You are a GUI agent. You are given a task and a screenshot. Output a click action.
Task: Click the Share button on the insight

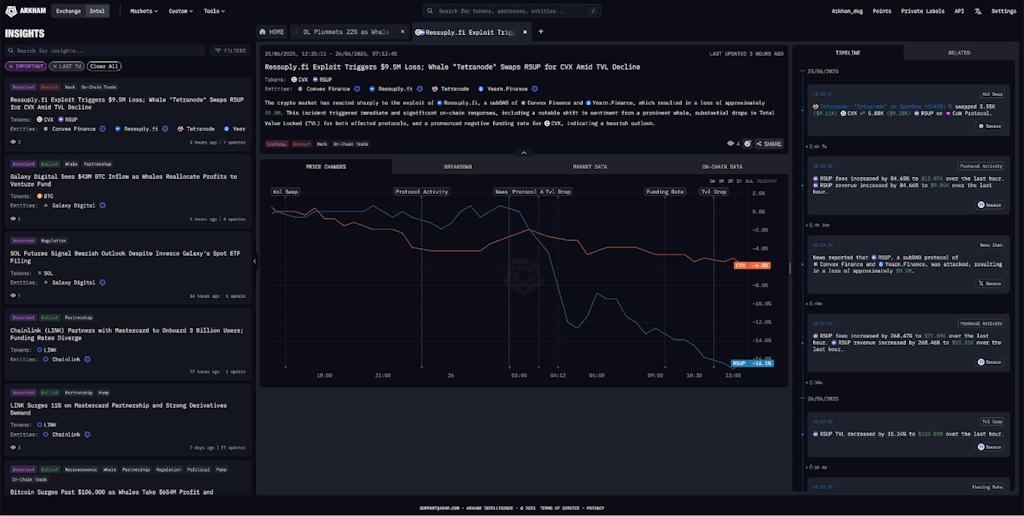tap(769, 144)
